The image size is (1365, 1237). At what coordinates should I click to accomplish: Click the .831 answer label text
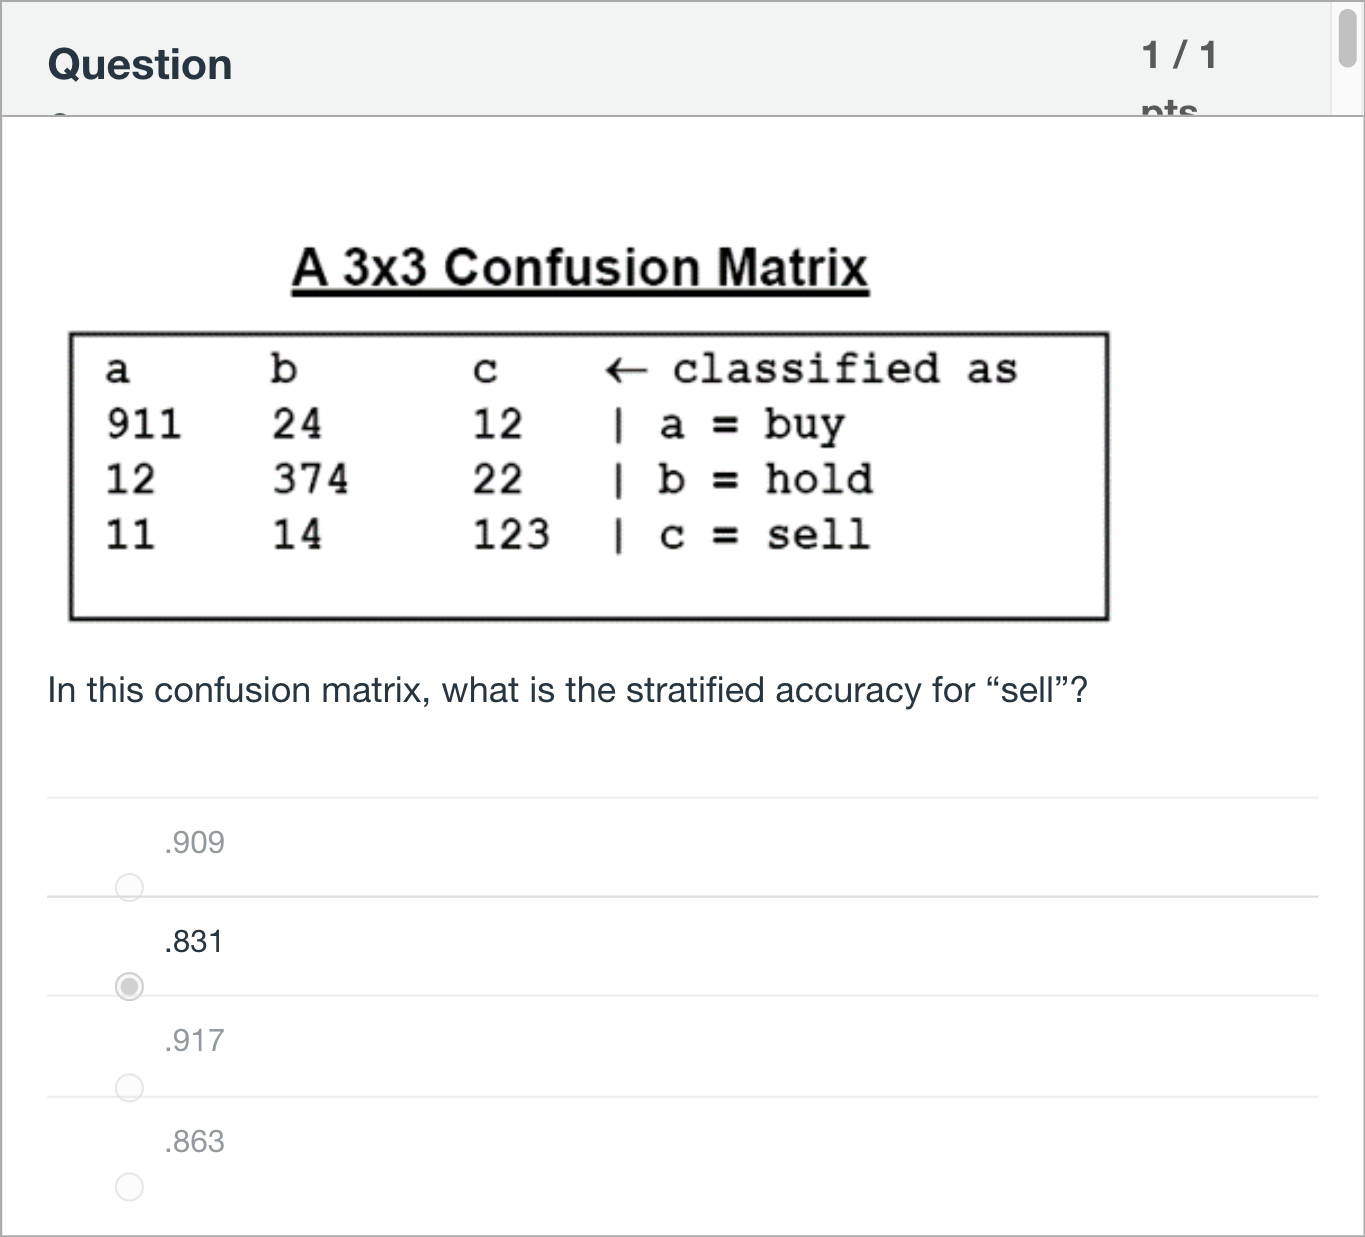click(x=193, y=942)
